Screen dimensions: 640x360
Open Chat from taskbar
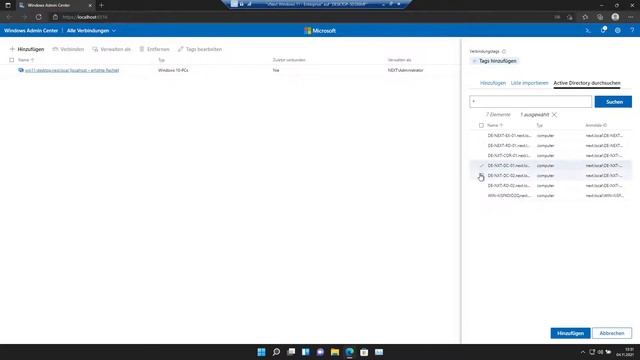320,352
